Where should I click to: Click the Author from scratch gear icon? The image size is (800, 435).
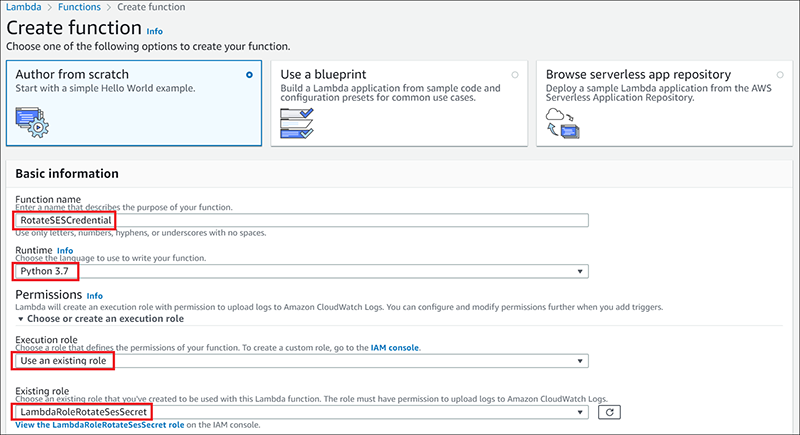[32, 122]
